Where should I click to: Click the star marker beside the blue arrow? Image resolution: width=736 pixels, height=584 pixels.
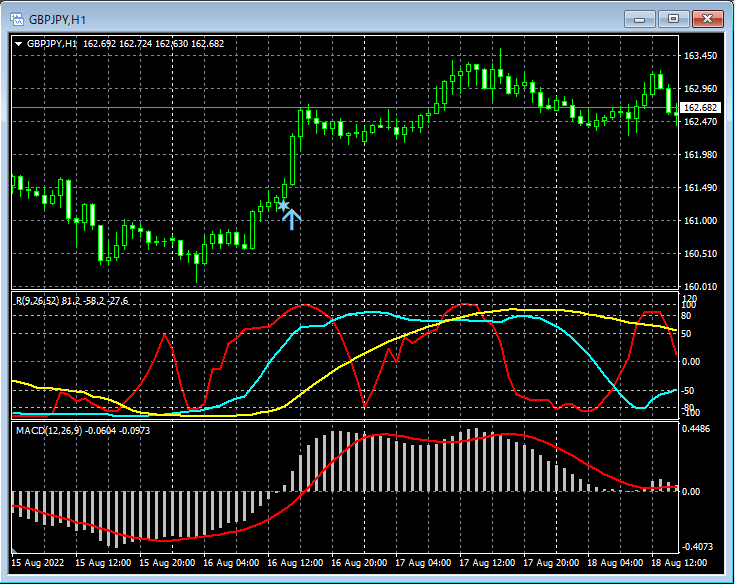pyautogui.click(x=283, y=205)
